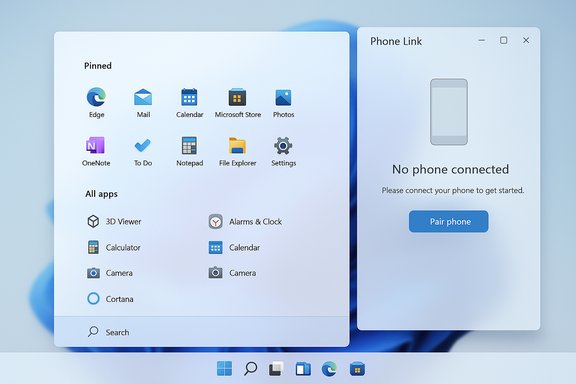Open the Microsoft Store taskbar icon

[357, 369]
